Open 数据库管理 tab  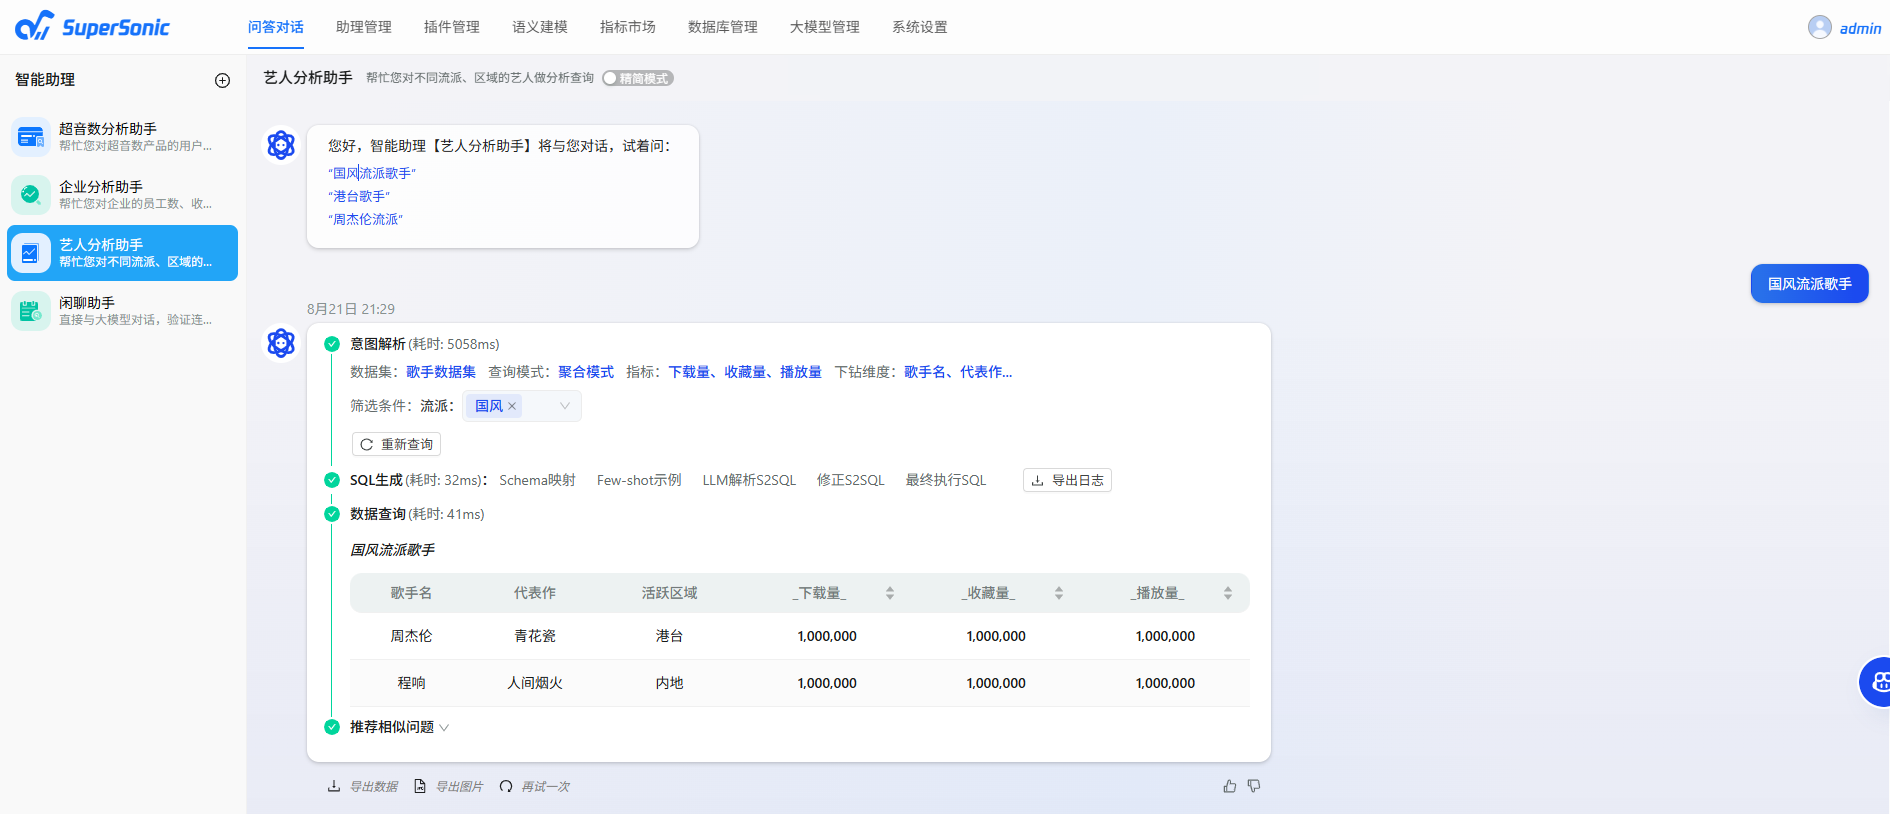723,27
